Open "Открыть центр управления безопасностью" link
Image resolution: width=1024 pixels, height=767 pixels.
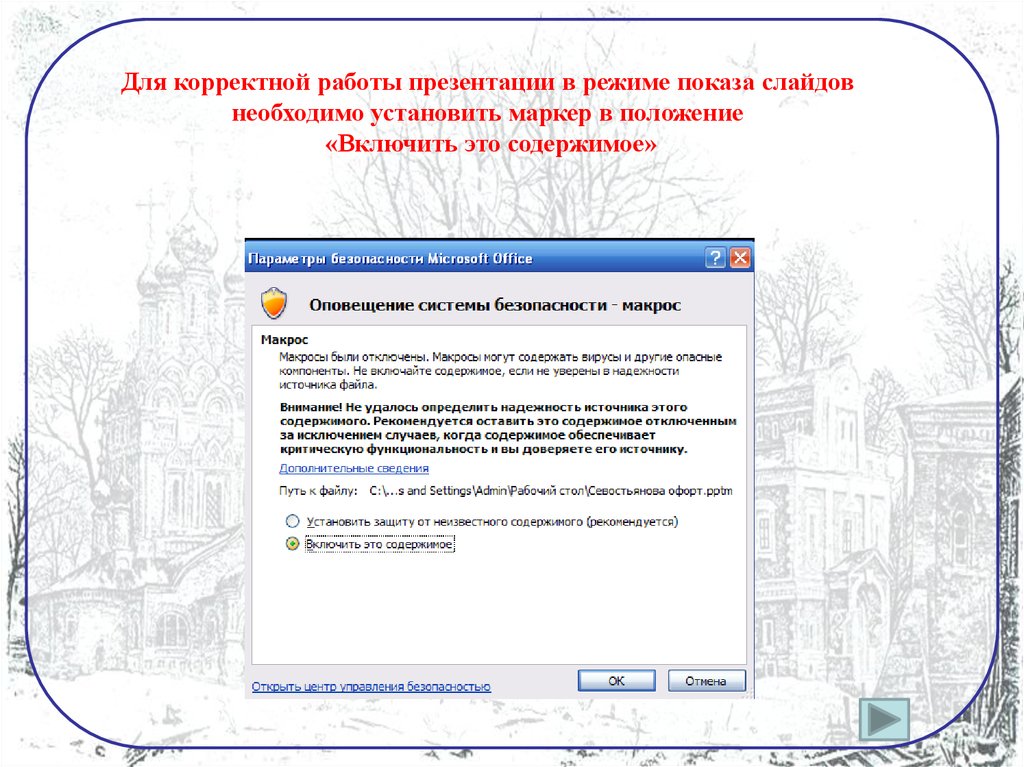pyautogui.click(x=371, y=686)
